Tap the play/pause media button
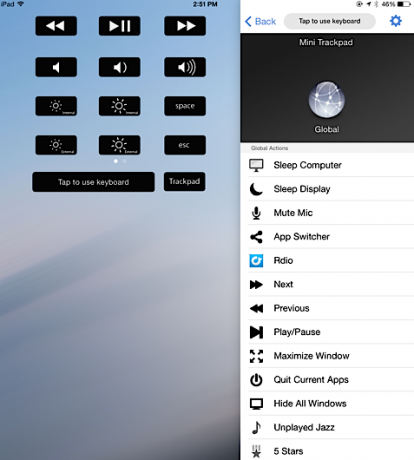Image resolution: width=414 pixels, height=460 pixels. [119, 26]
